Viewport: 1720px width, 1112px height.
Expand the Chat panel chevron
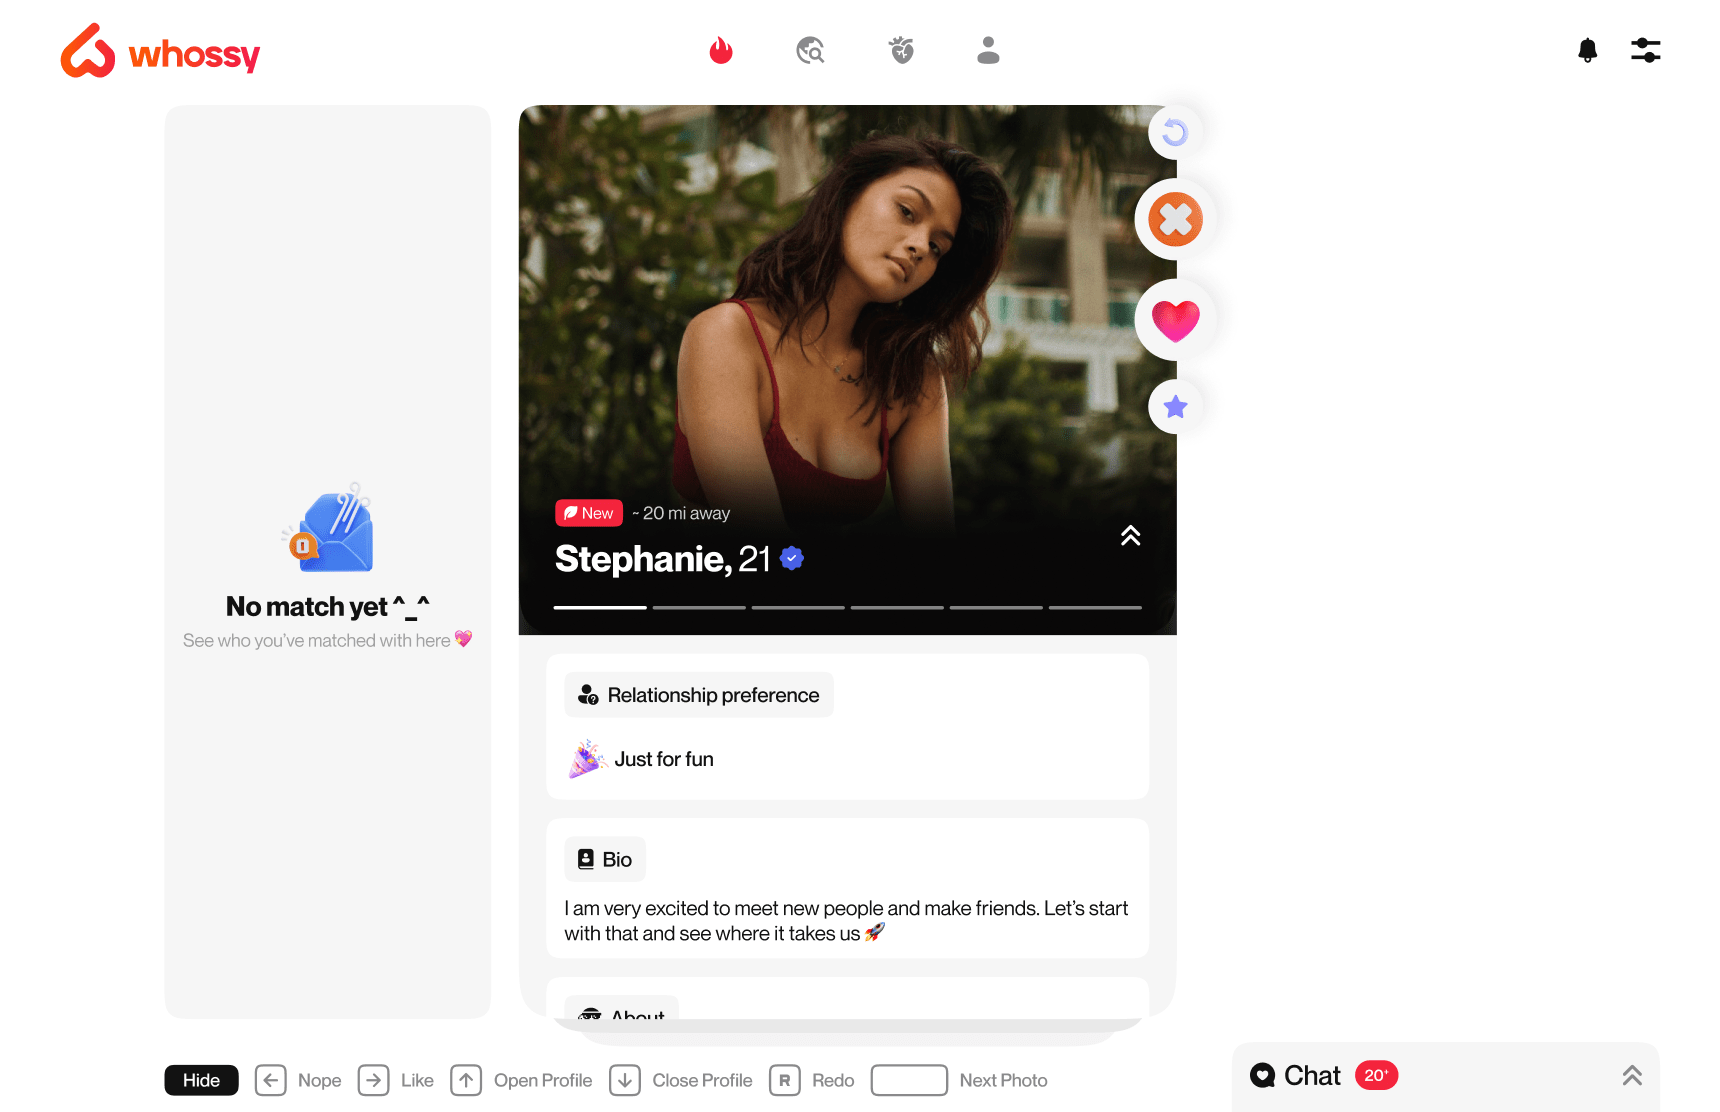tap(1632, 1076)
